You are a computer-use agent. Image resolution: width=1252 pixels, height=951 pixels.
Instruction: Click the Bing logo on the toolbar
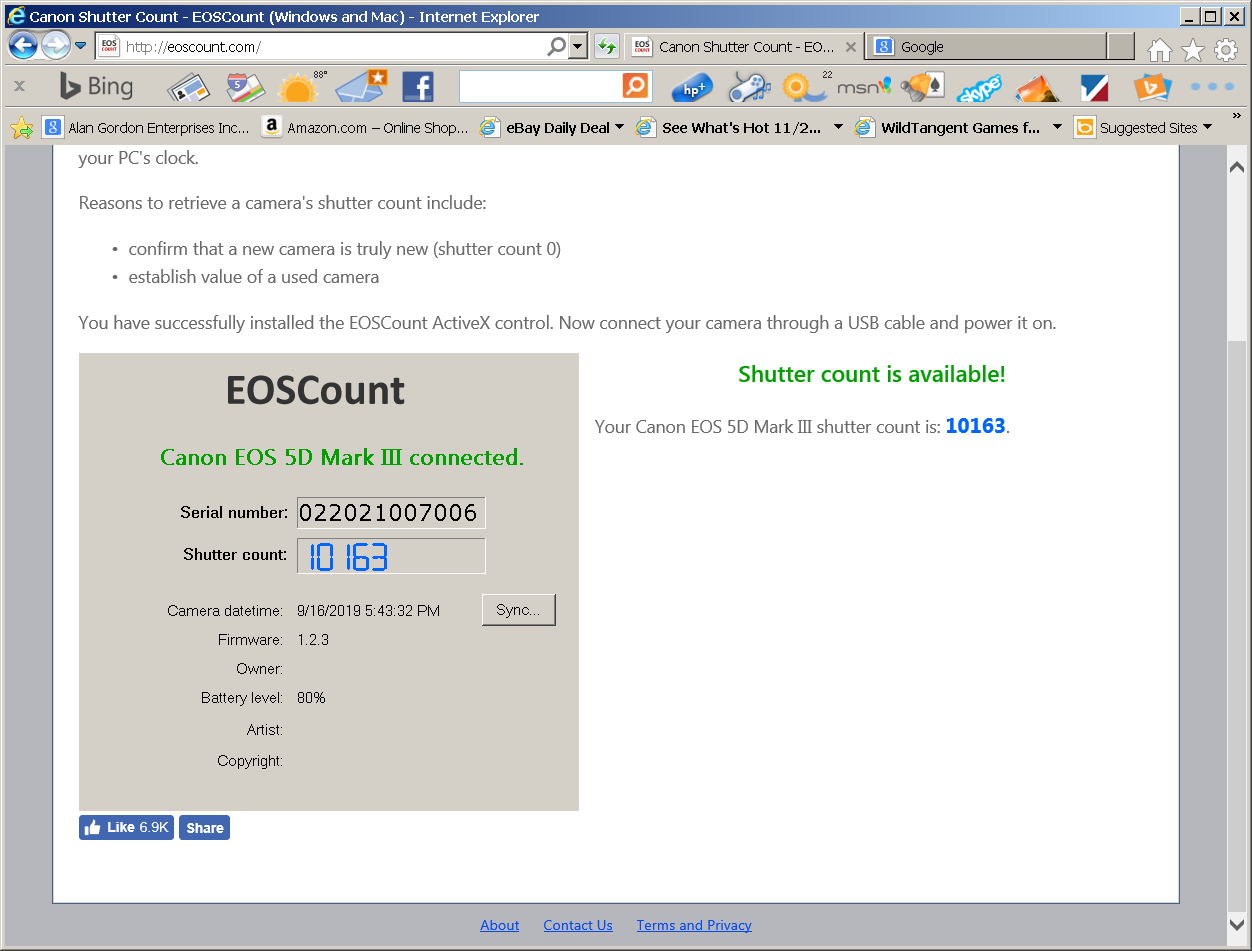coord(96,87)
